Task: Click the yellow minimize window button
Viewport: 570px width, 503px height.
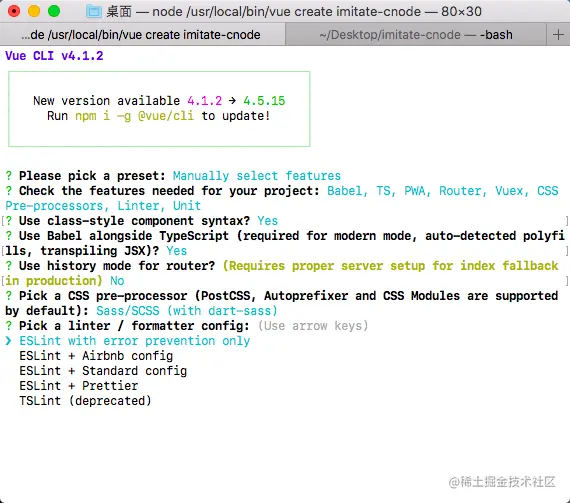Action: (x=34, y=11)
